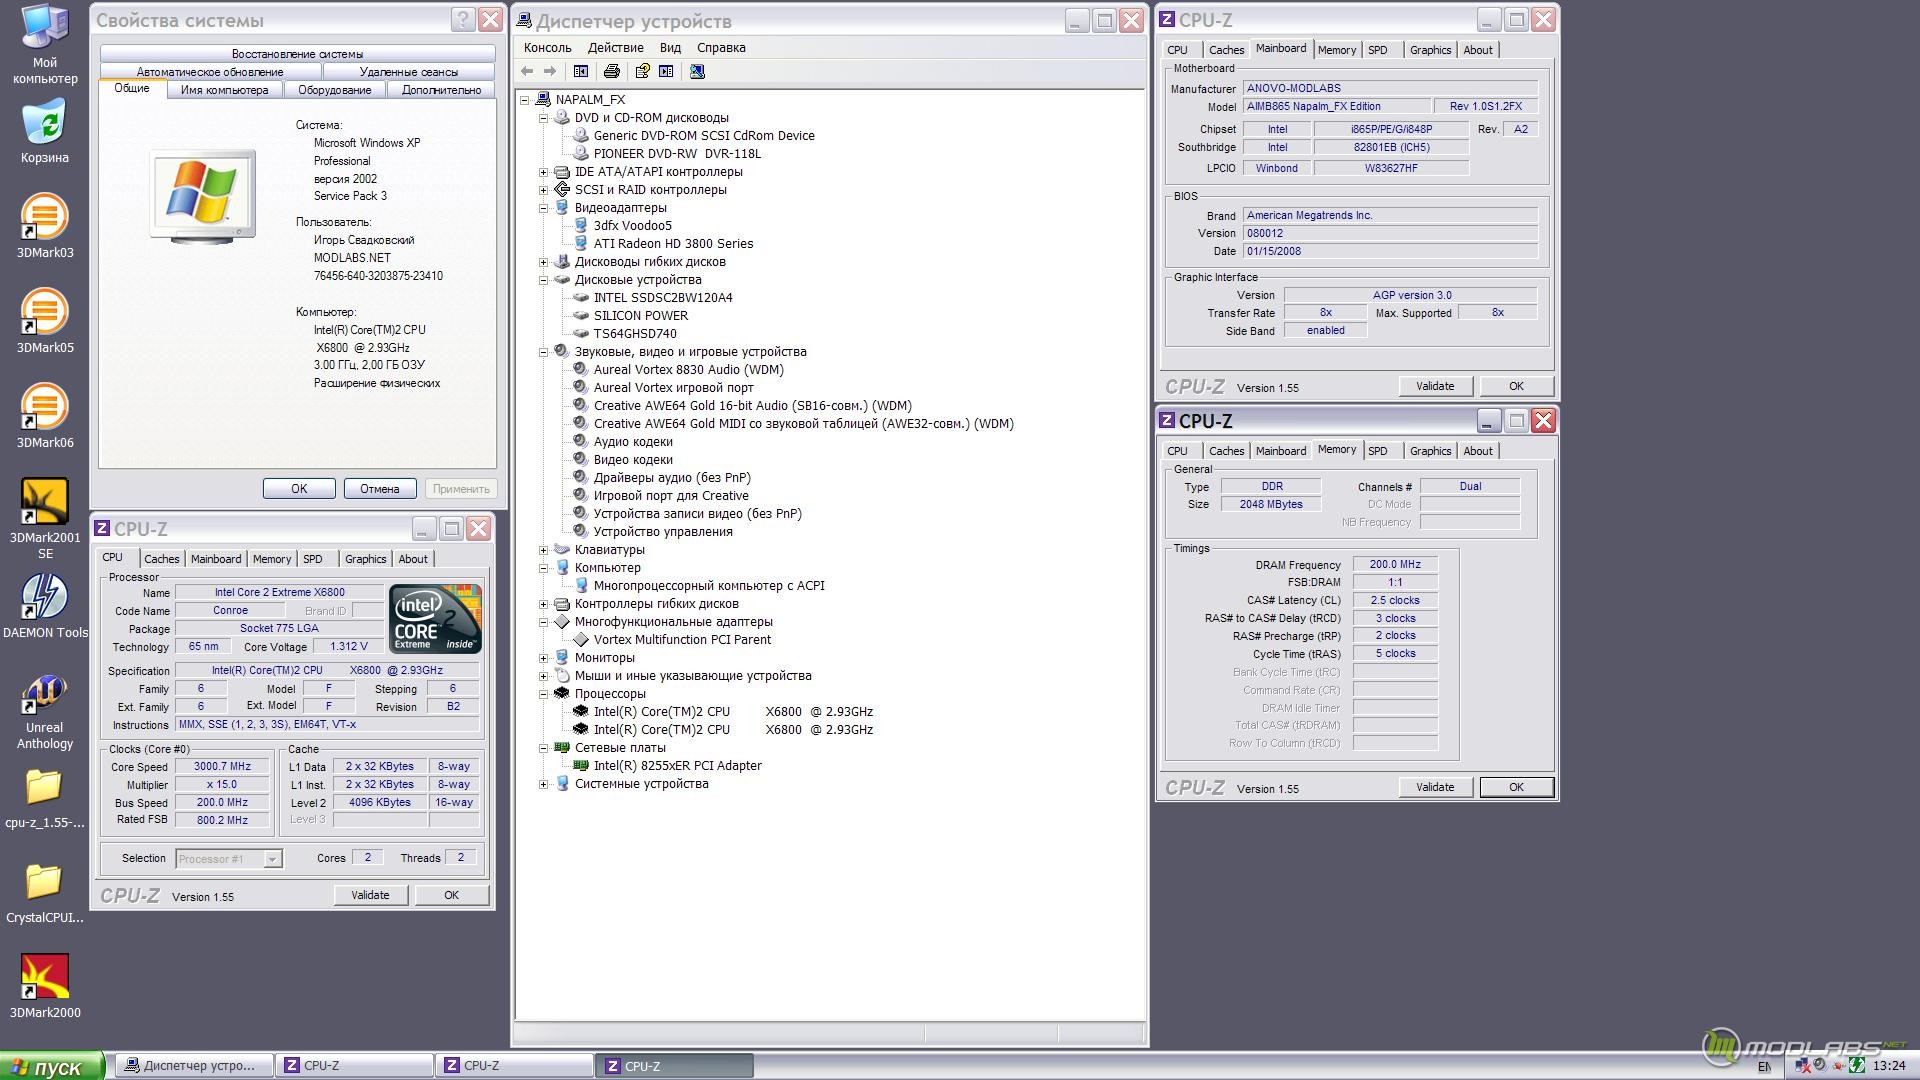
Task: Click the DRAM Frequency 200.0 MHz value
Action: (1395, 565)
